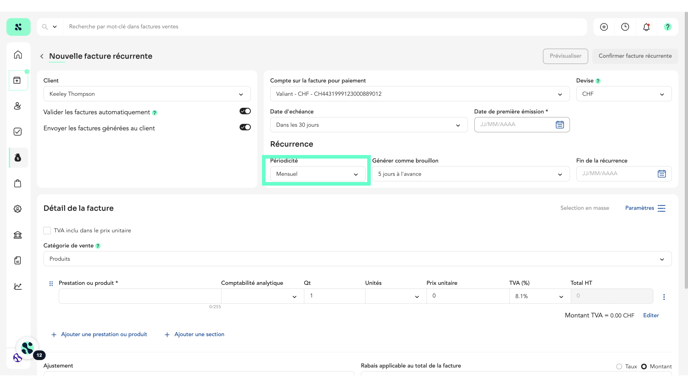688x387 pixels.
Task: Click the Editer link for Montant TVA
Action: tap(651, 315)
